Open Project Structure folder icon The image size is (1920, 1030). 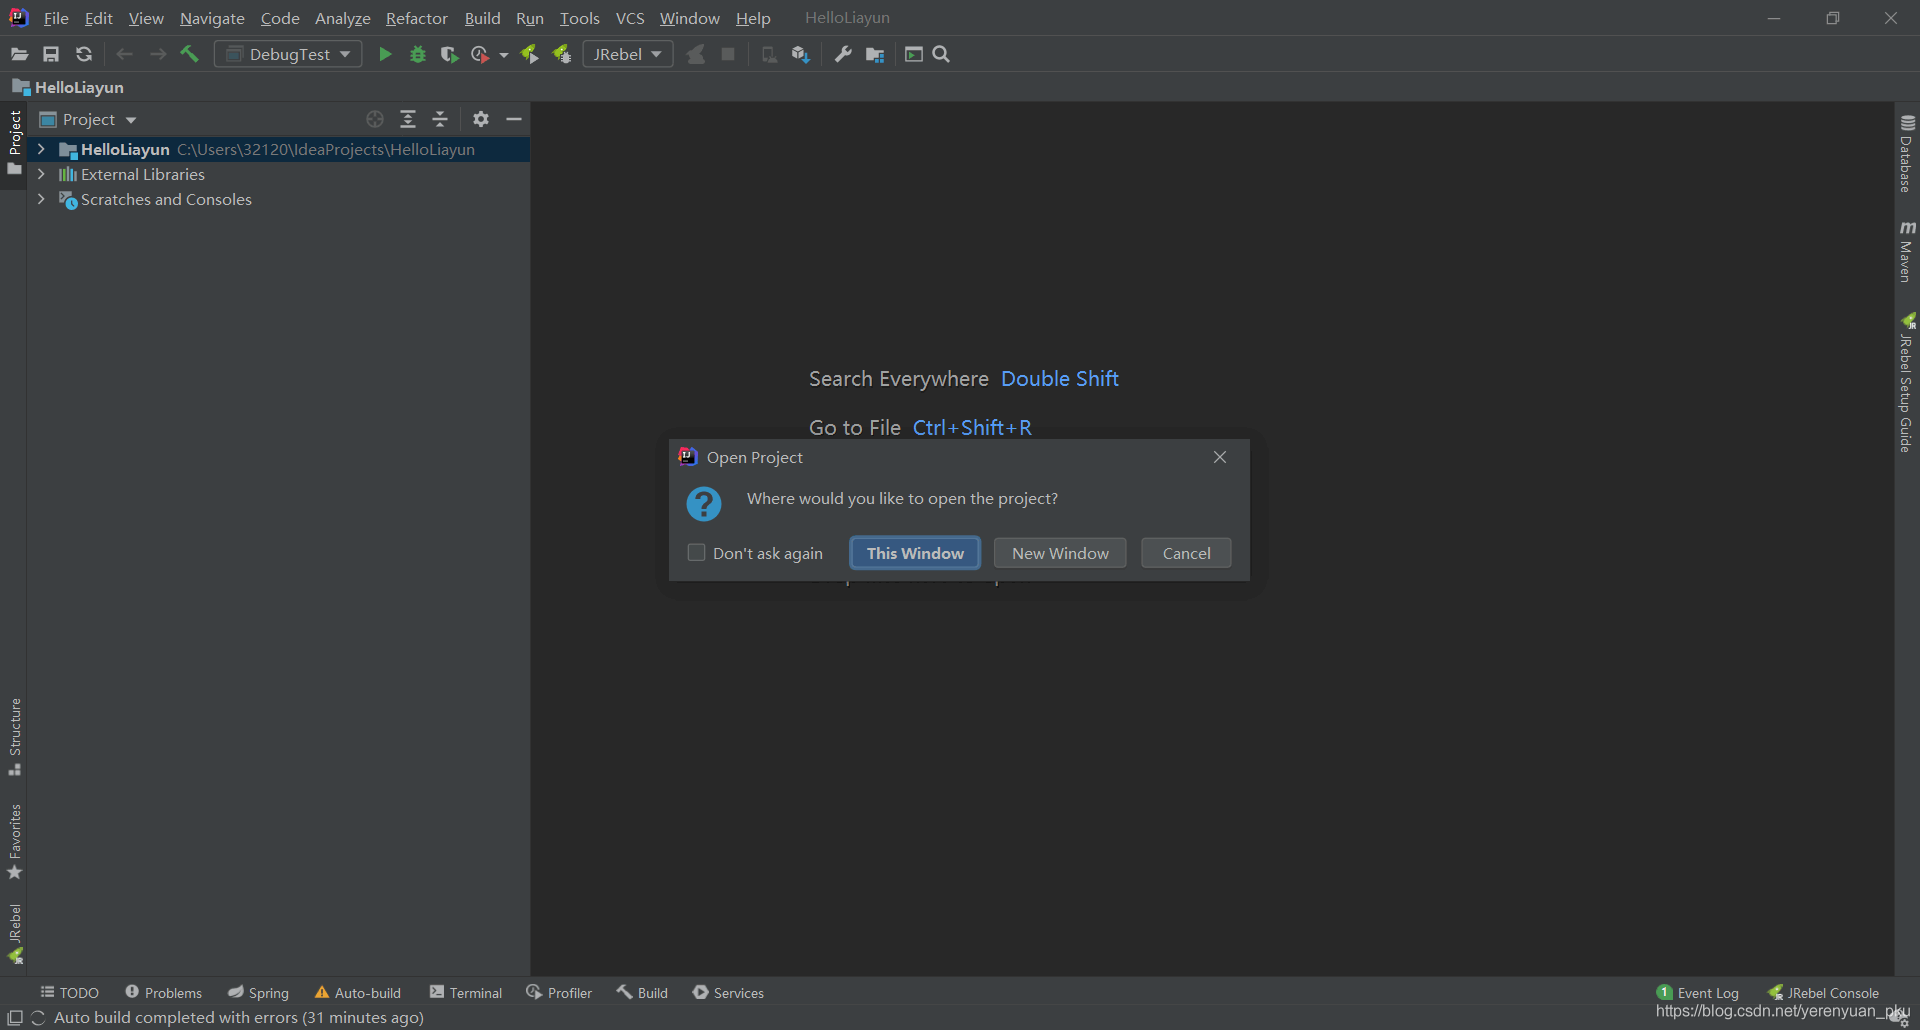875,54
